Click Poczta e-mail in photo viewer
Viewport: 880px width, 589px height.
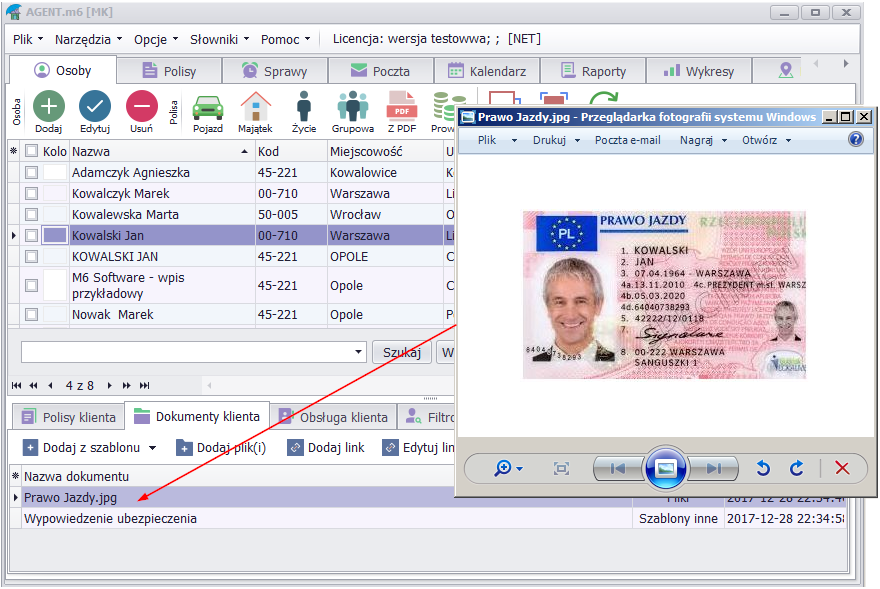point(627,140)
